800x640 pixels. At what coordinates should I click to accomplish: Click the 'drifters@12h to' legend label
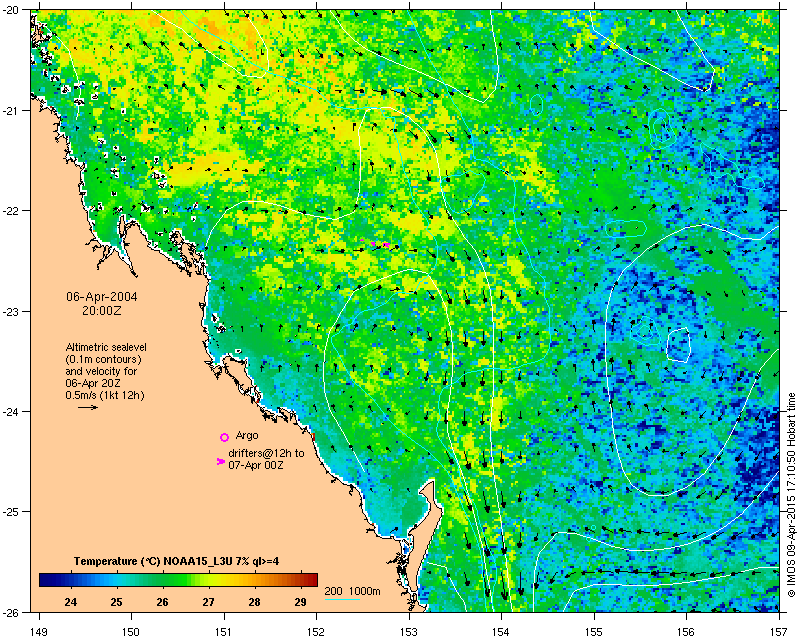tap(266, 453)
